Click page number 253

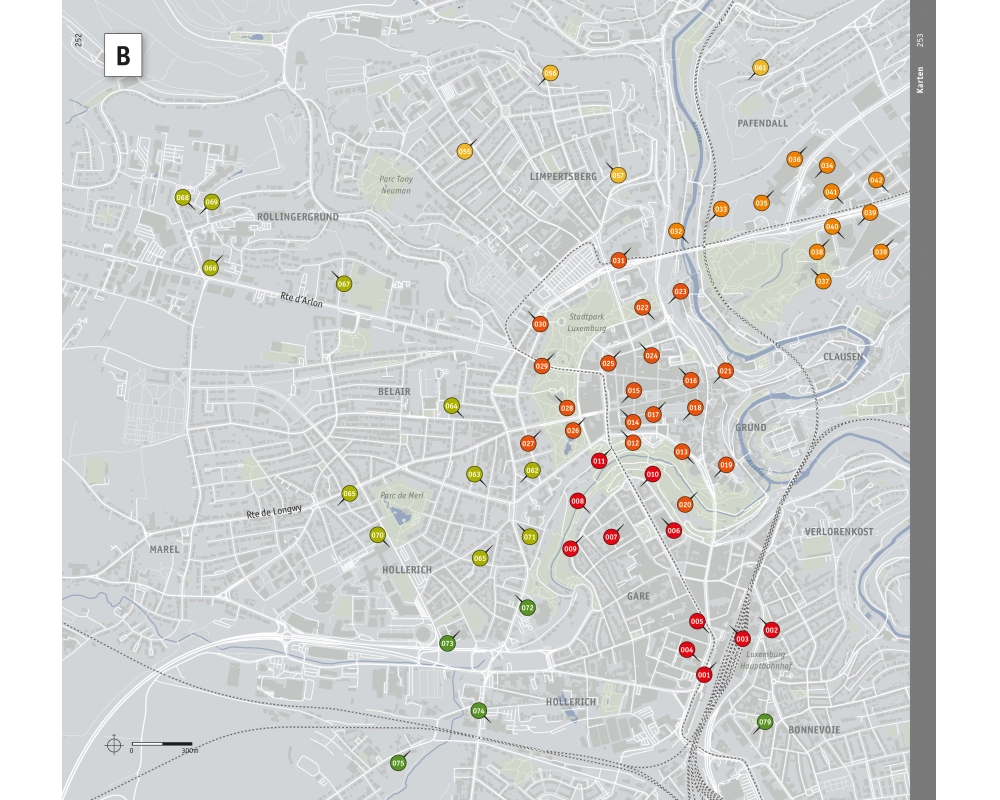921,40
